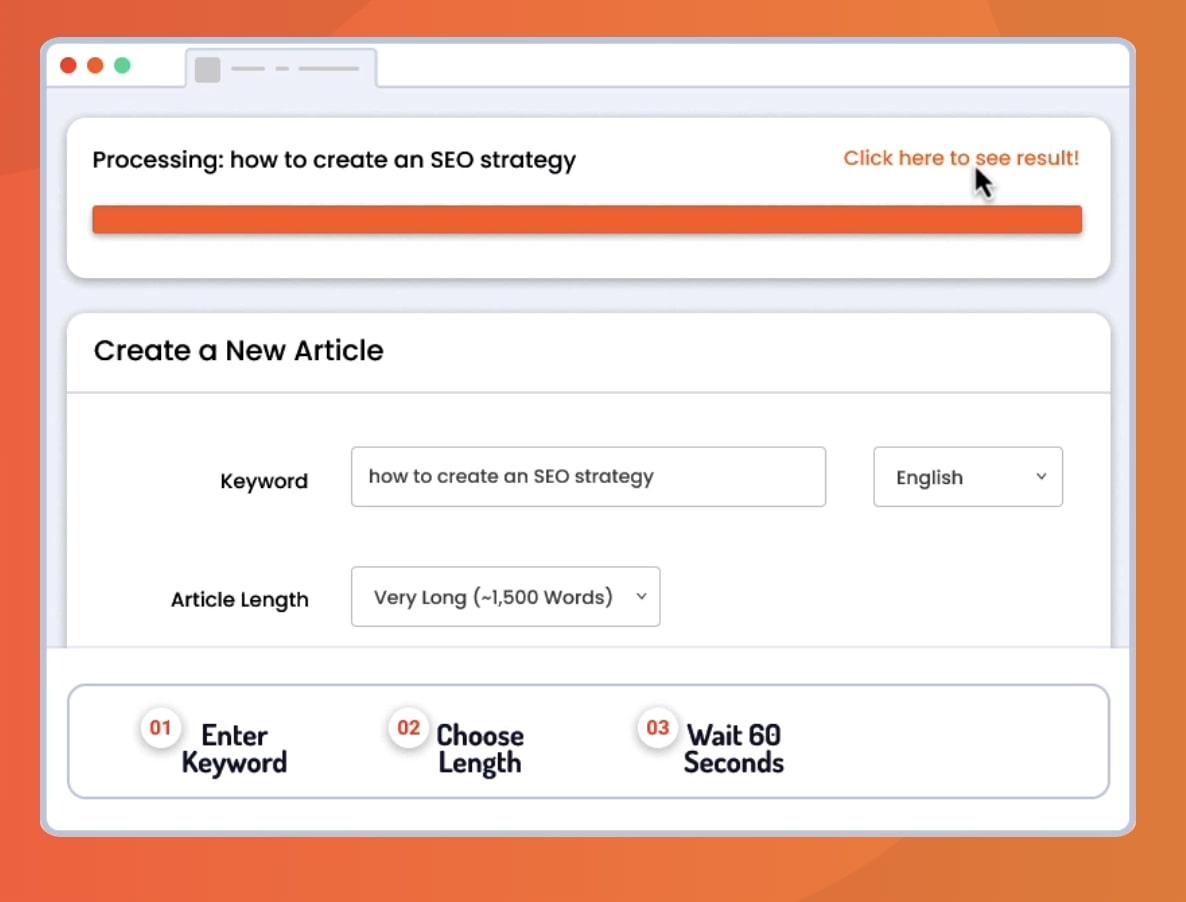Click the chevron arrow in the English selector
The height and width of the screenshot is (902, 1186).
click(1041, 477)
